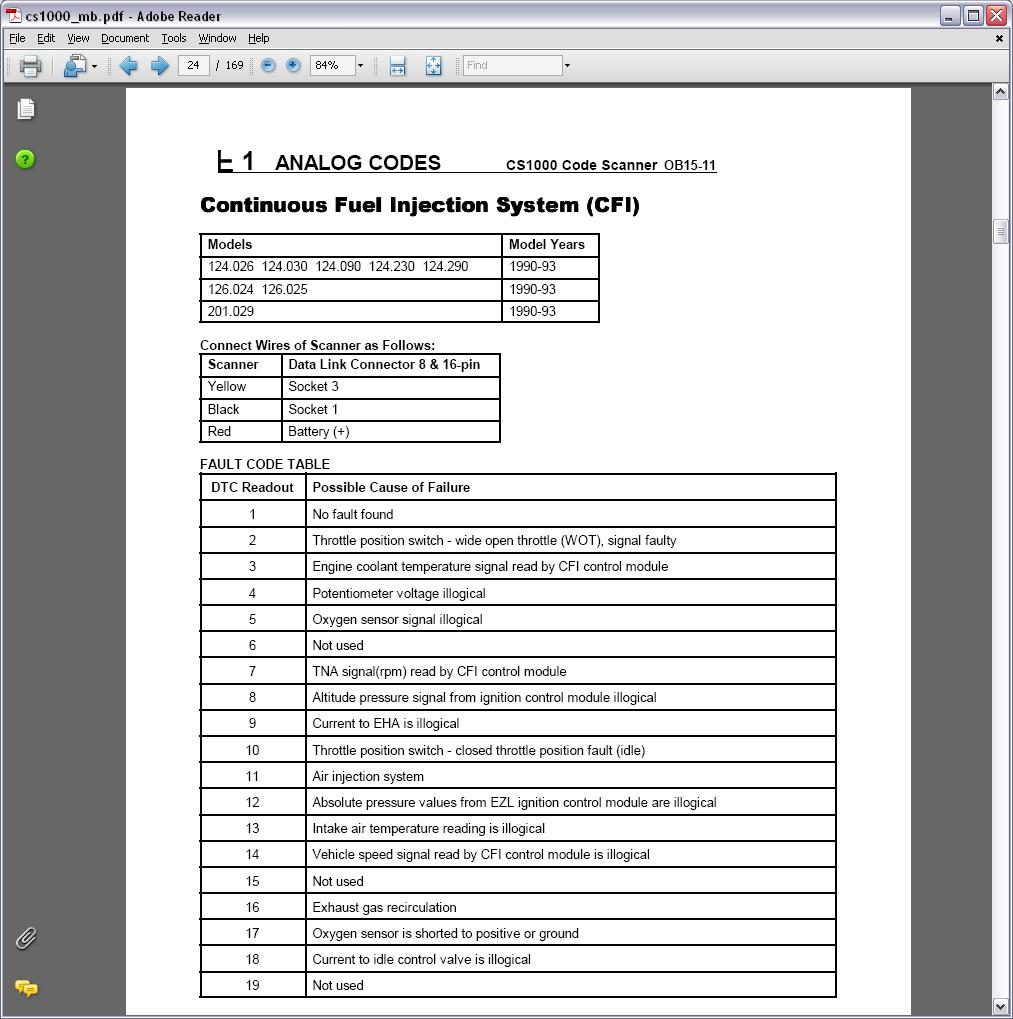Screen dimensions: 1013x1019
Task: Close the document with menu bar X
Action: pyautogui.click(x=999, y=38)
